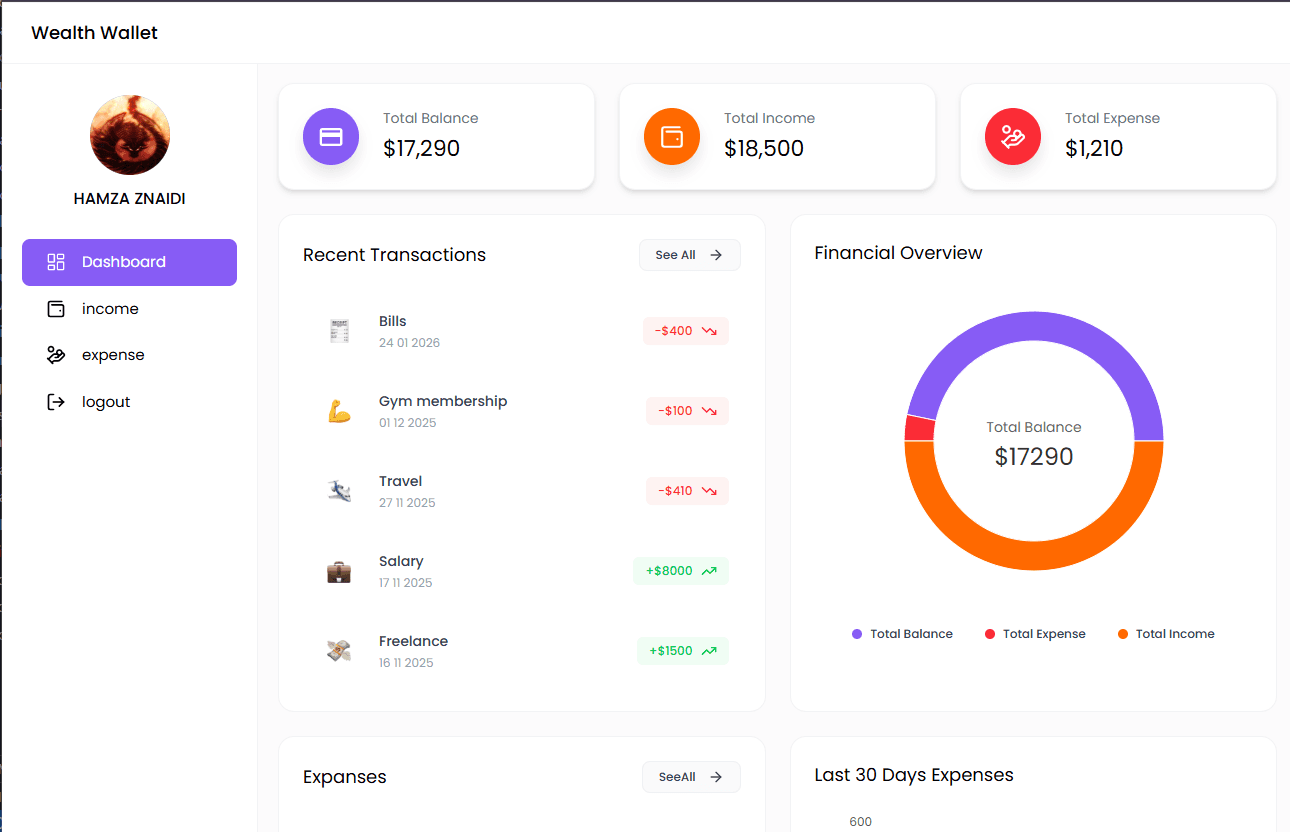Log out using the sidebar logout item

coord(105,402)
